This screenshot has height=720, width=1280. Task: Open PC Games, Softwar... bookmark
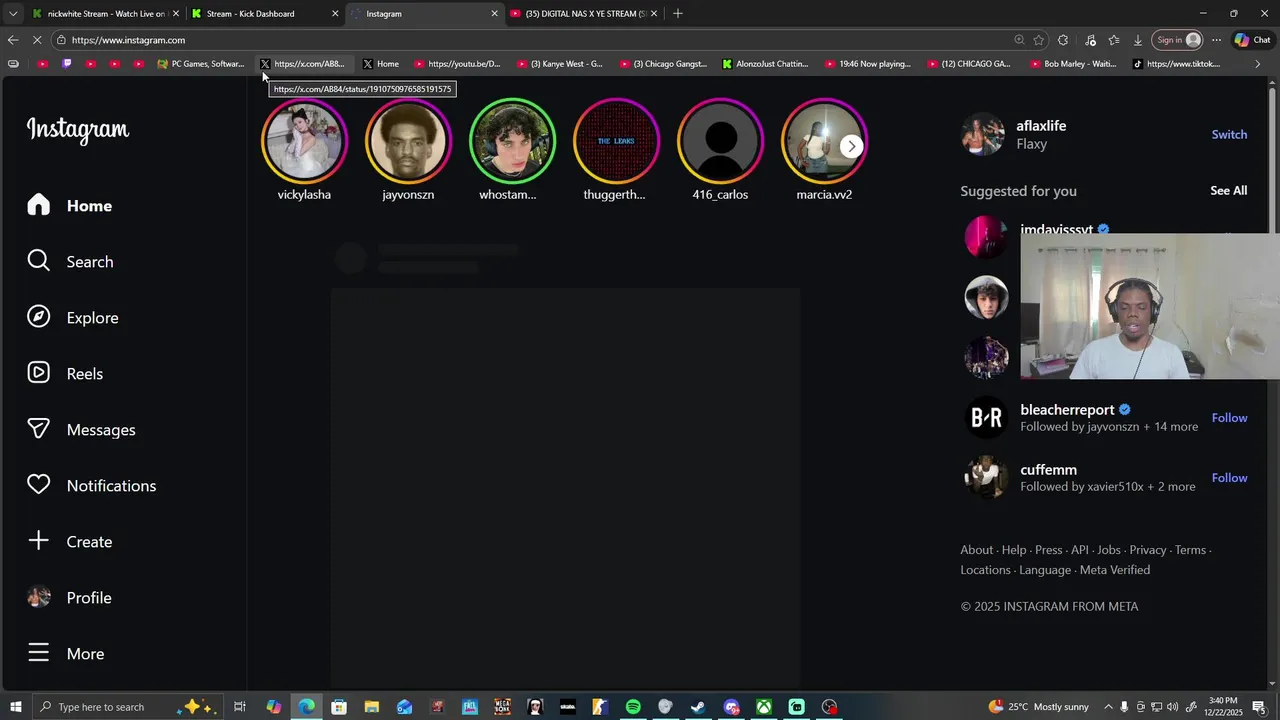[201, 64]
